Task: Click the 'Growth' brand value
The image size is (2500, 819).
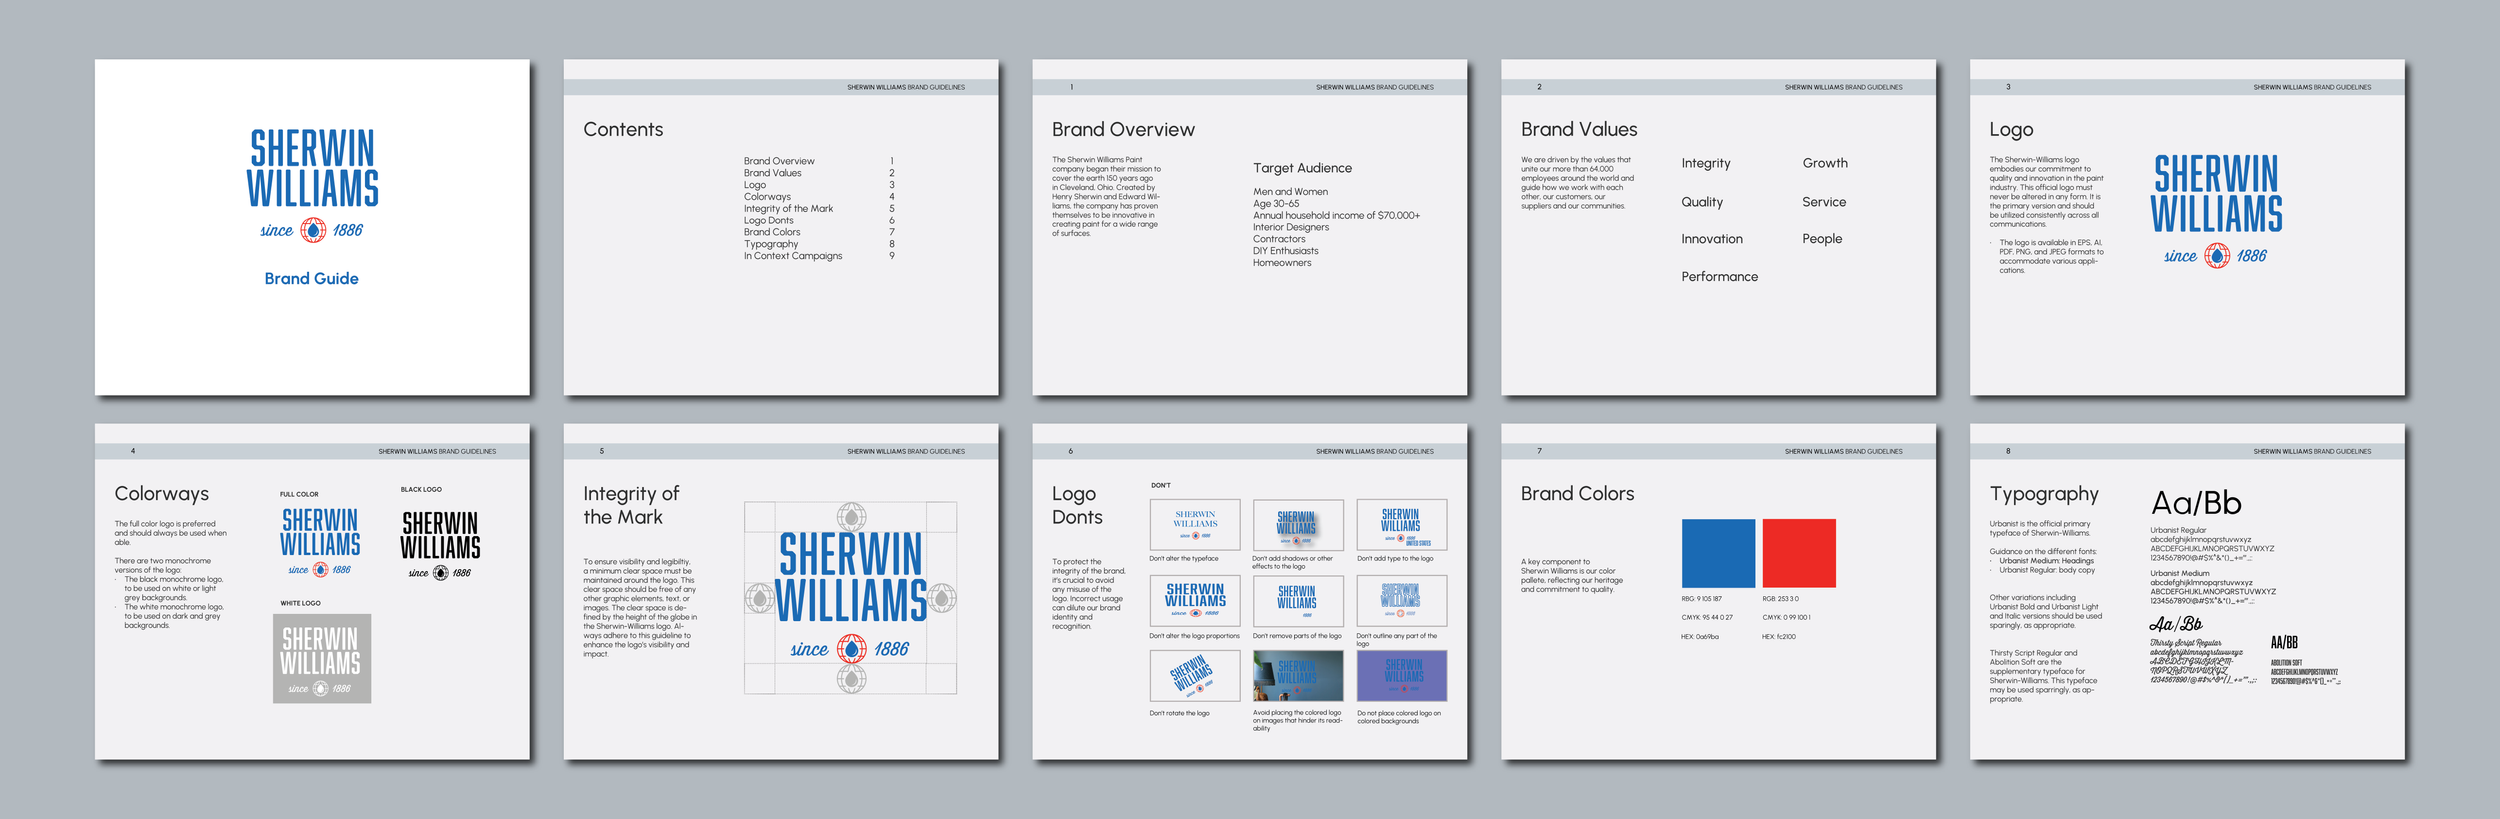Action: pos(1825,163)
